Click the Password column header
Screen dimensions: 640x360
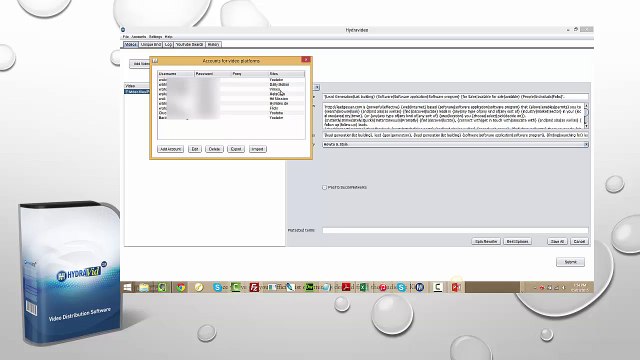[x=213, y=74]
